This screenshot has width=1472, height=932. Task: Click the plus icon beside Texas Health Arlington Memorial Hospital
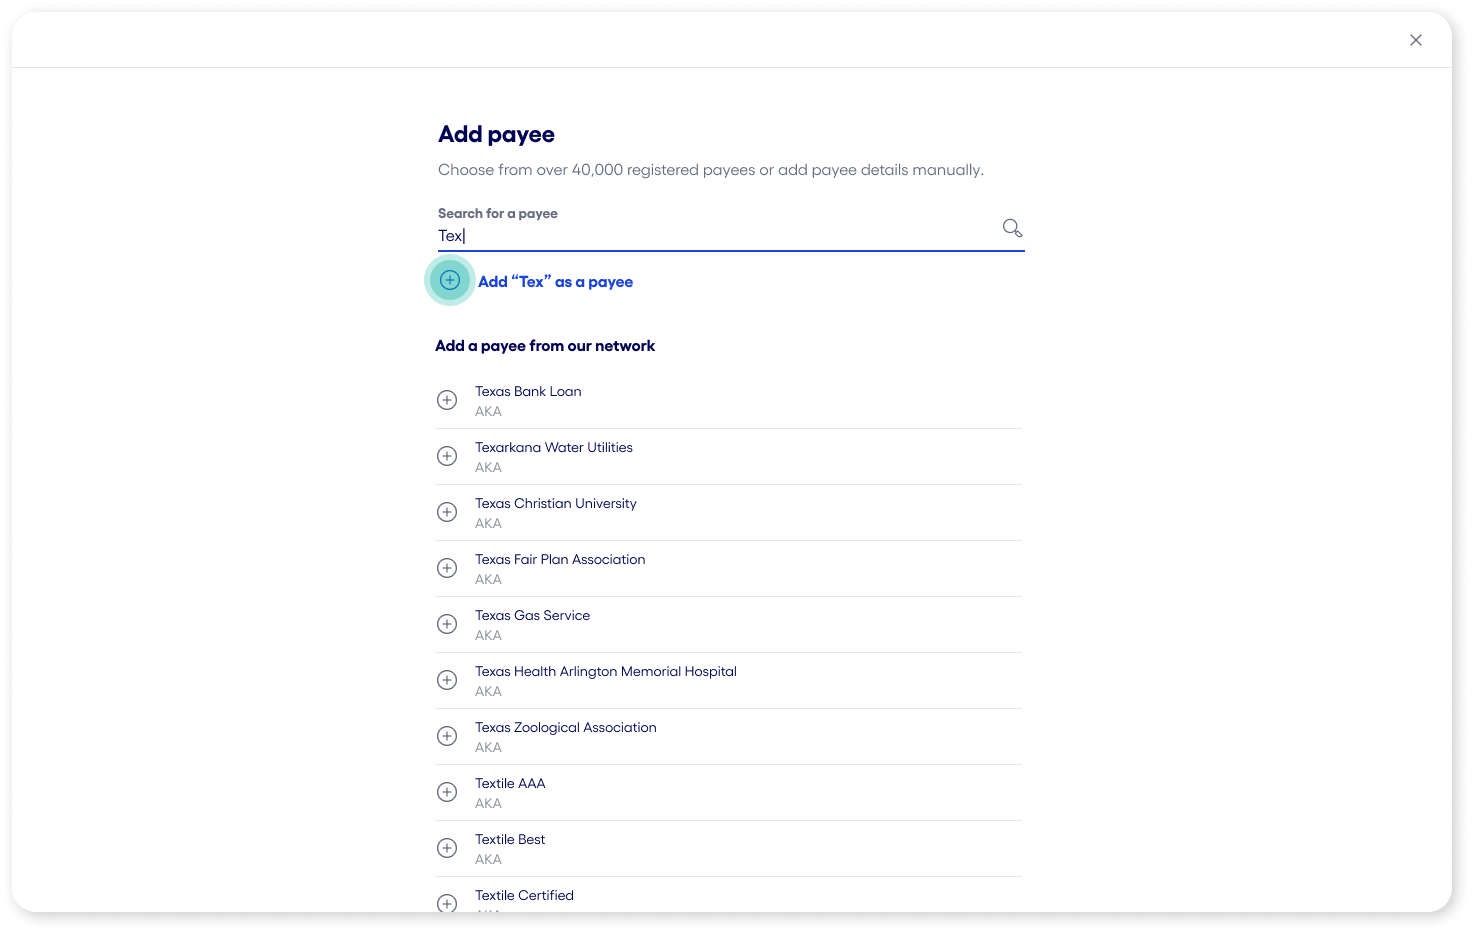point(447,680)
